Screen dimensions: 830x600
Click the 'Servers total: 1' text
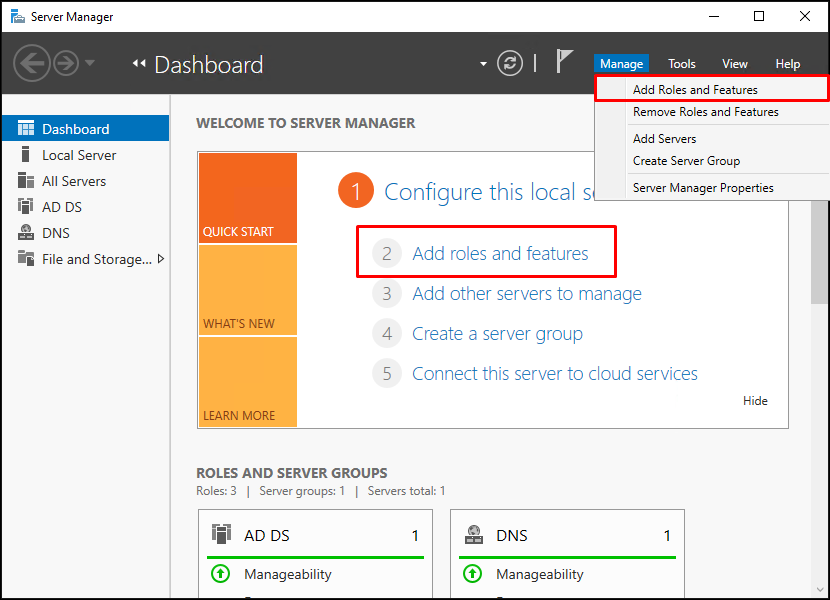tap(406, 491)
